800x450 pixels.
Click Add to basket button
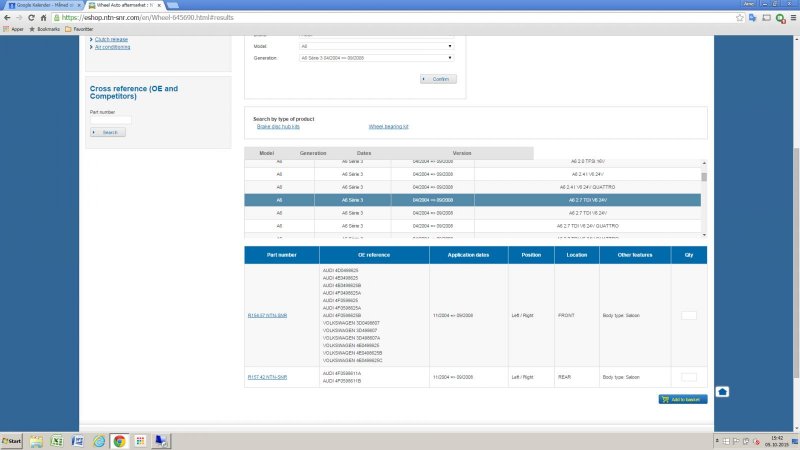(683, 399)
